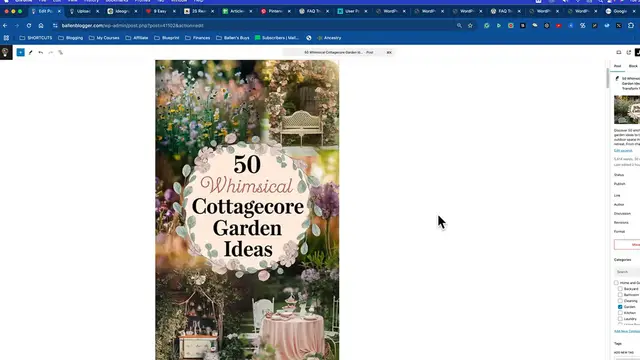Click the editor View preview icon
The width and height of the screenshot is (640, 360).
[x=619, y=52]
